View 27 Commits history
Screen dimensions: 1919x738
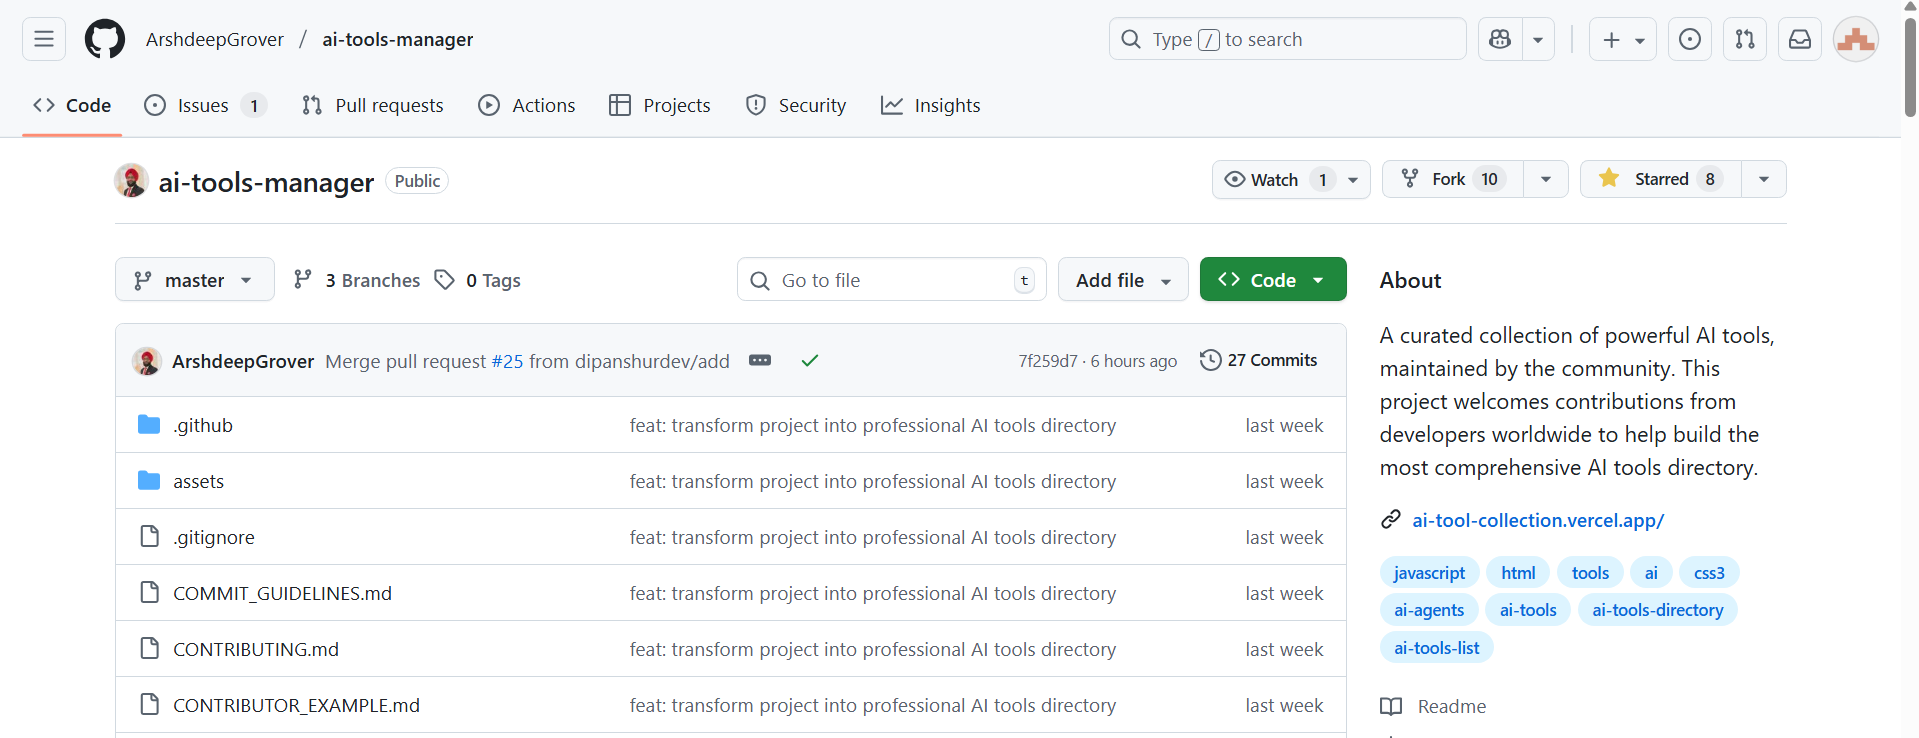tap(1259, 360)
